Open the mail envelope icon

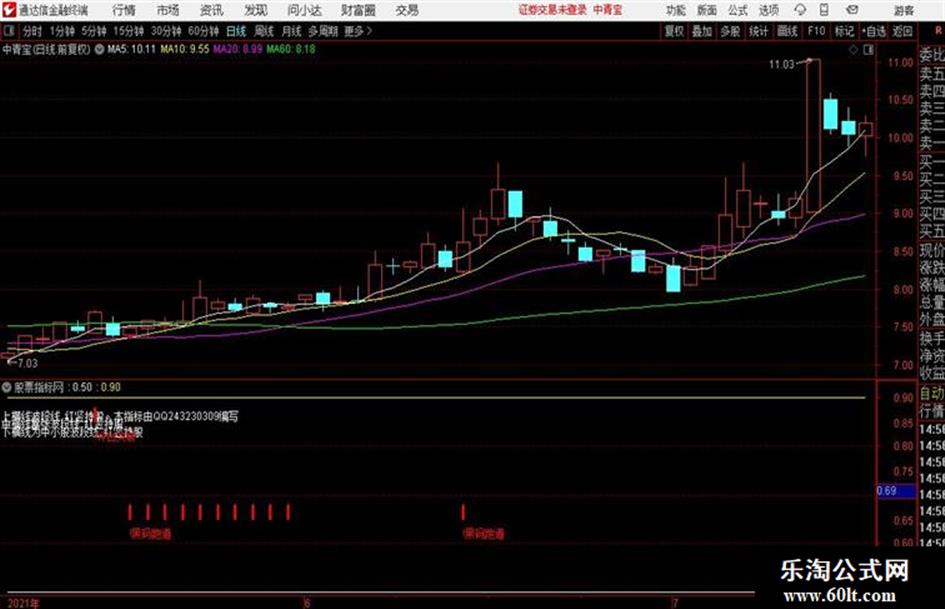point(852,10)
